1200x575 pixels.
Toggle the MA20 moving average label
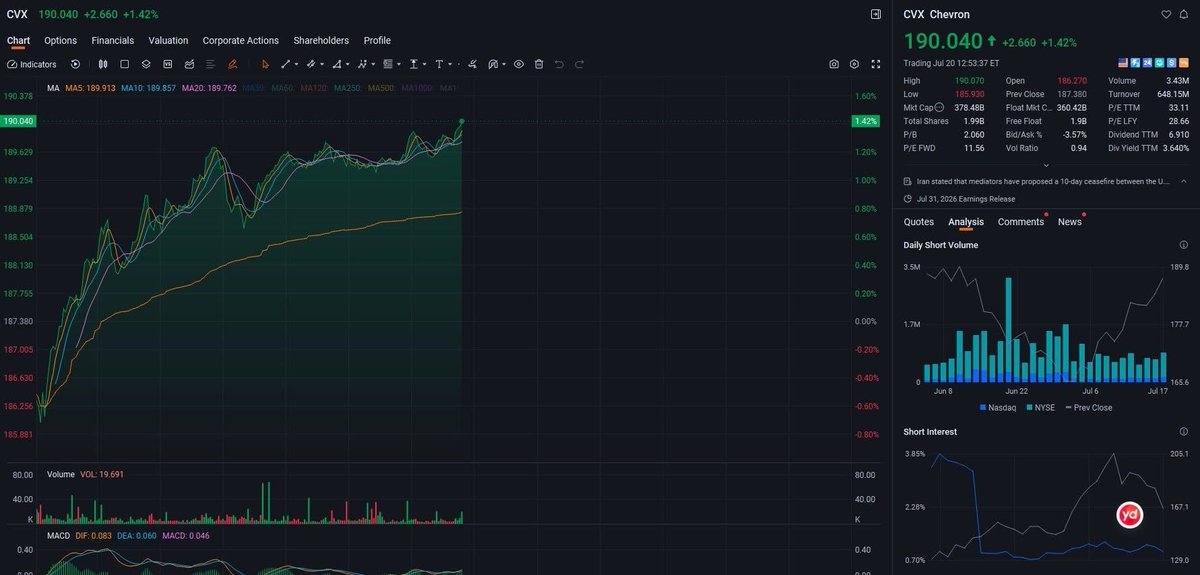(209, 88)
